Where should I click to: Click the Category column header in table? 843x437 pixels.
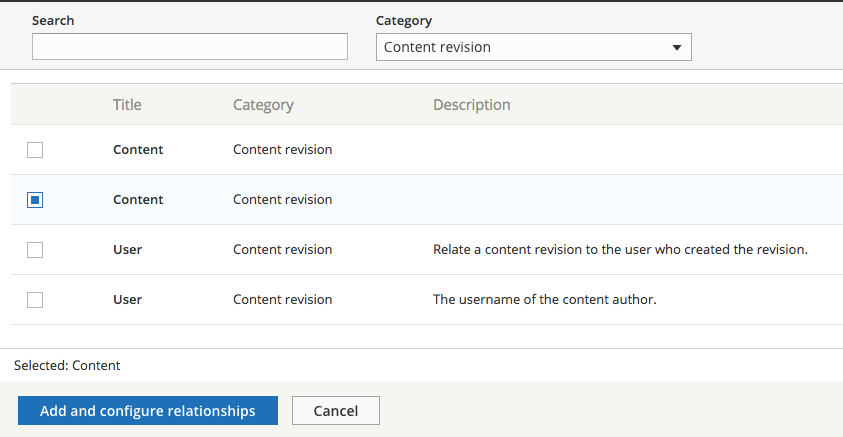tap(263, 105)
